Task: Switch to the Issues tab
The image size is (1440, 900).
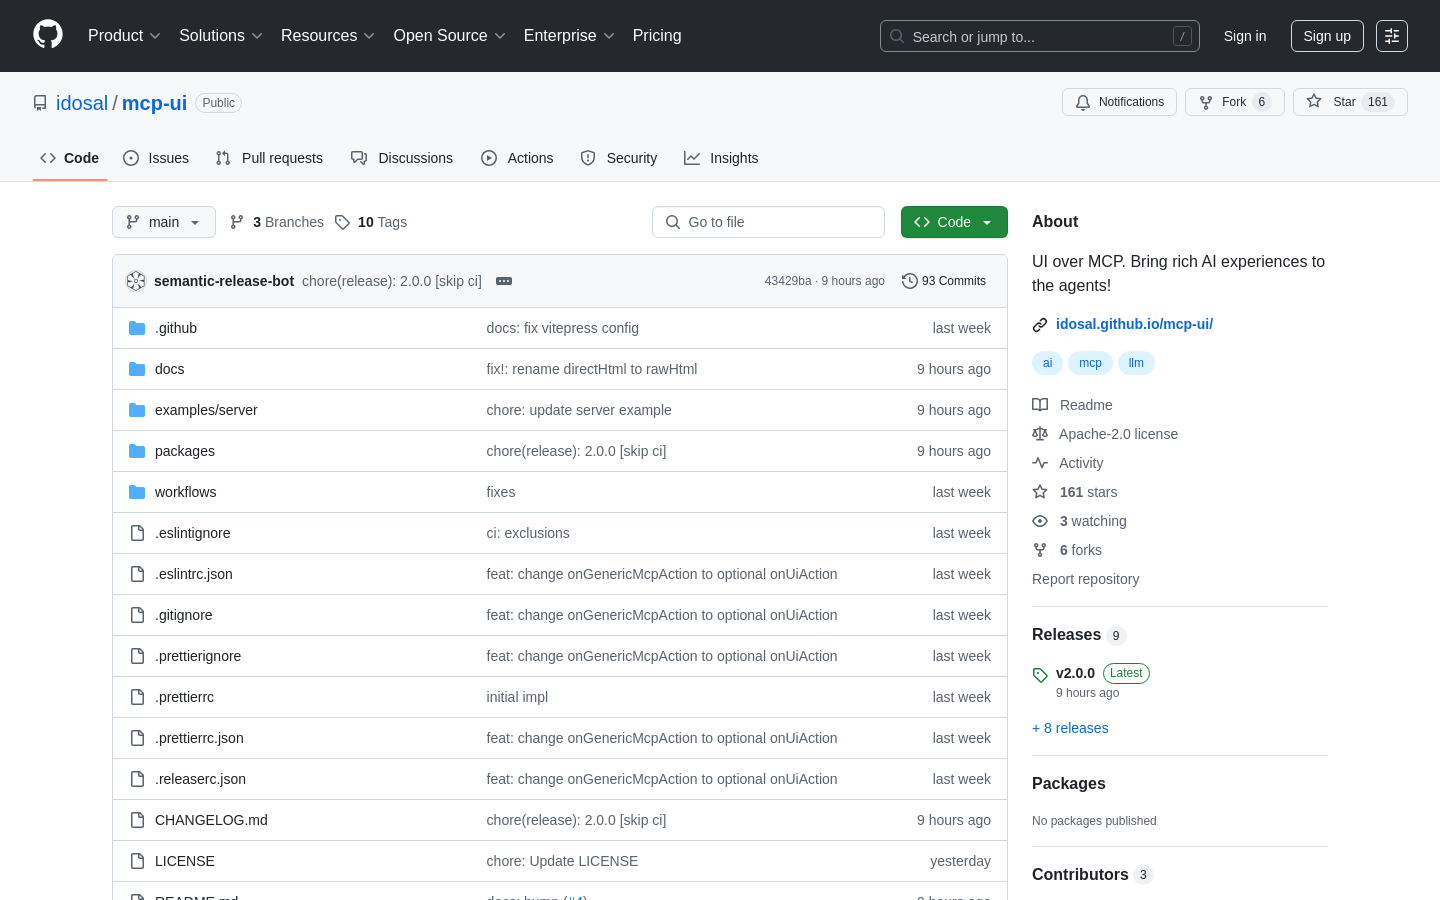Action: (x=156, y=158)
